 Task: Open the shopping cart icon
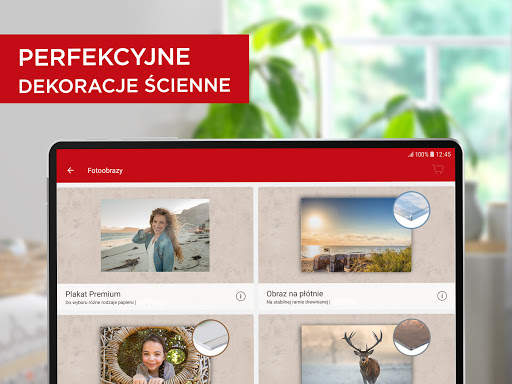[x=438, y=169]
